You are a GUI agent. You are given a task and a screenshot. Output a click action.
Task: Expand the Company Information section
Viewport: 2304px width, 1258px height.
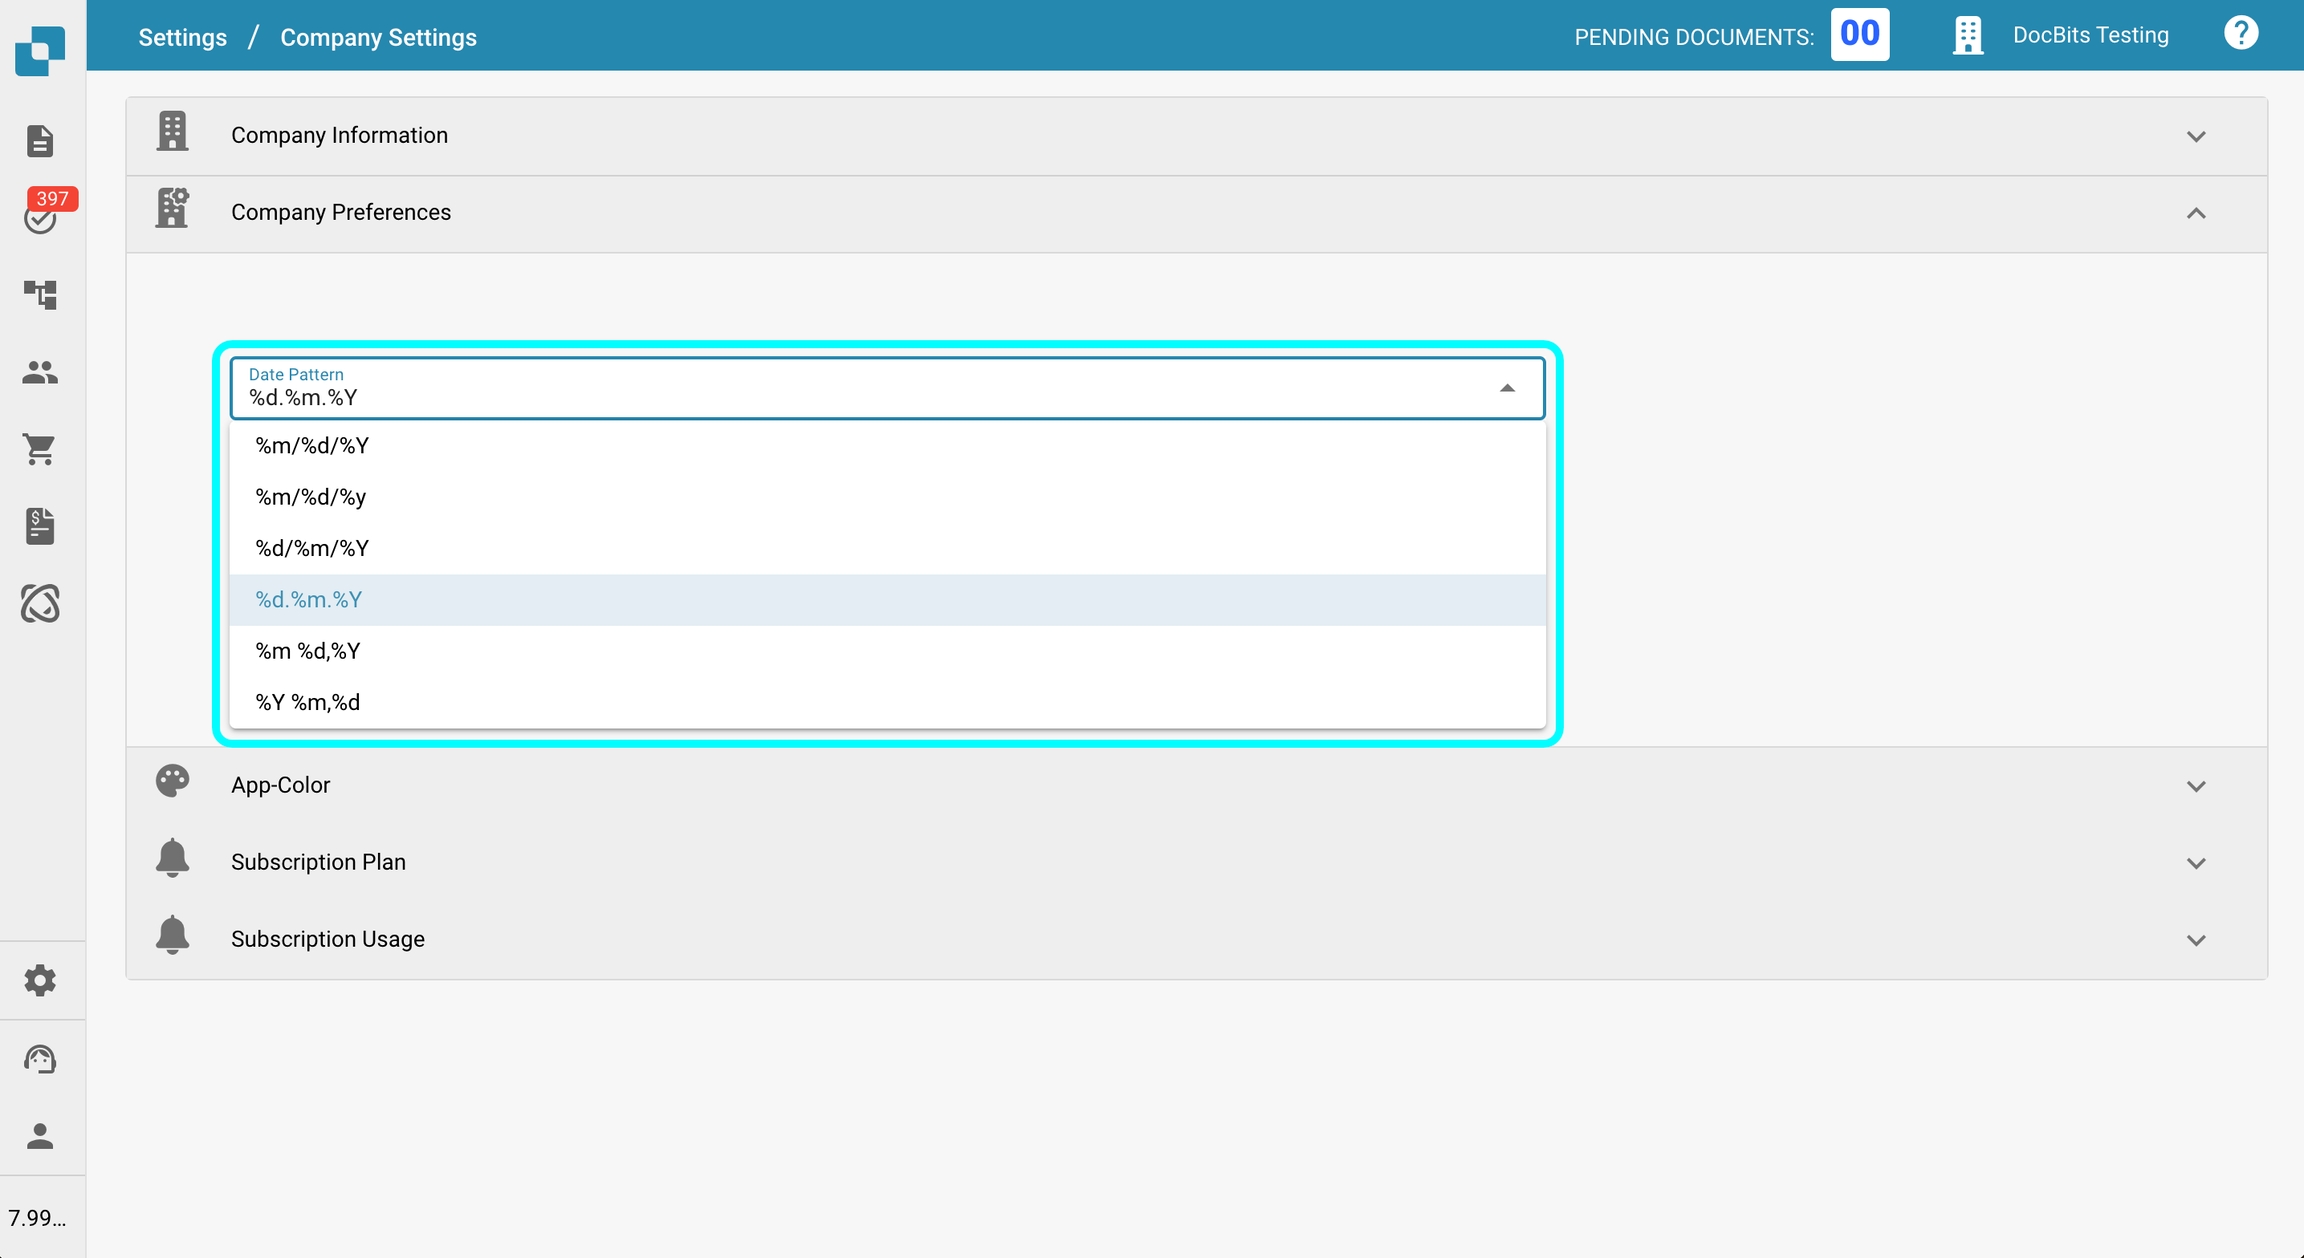pyautogui.click(x=2195, y=136)
